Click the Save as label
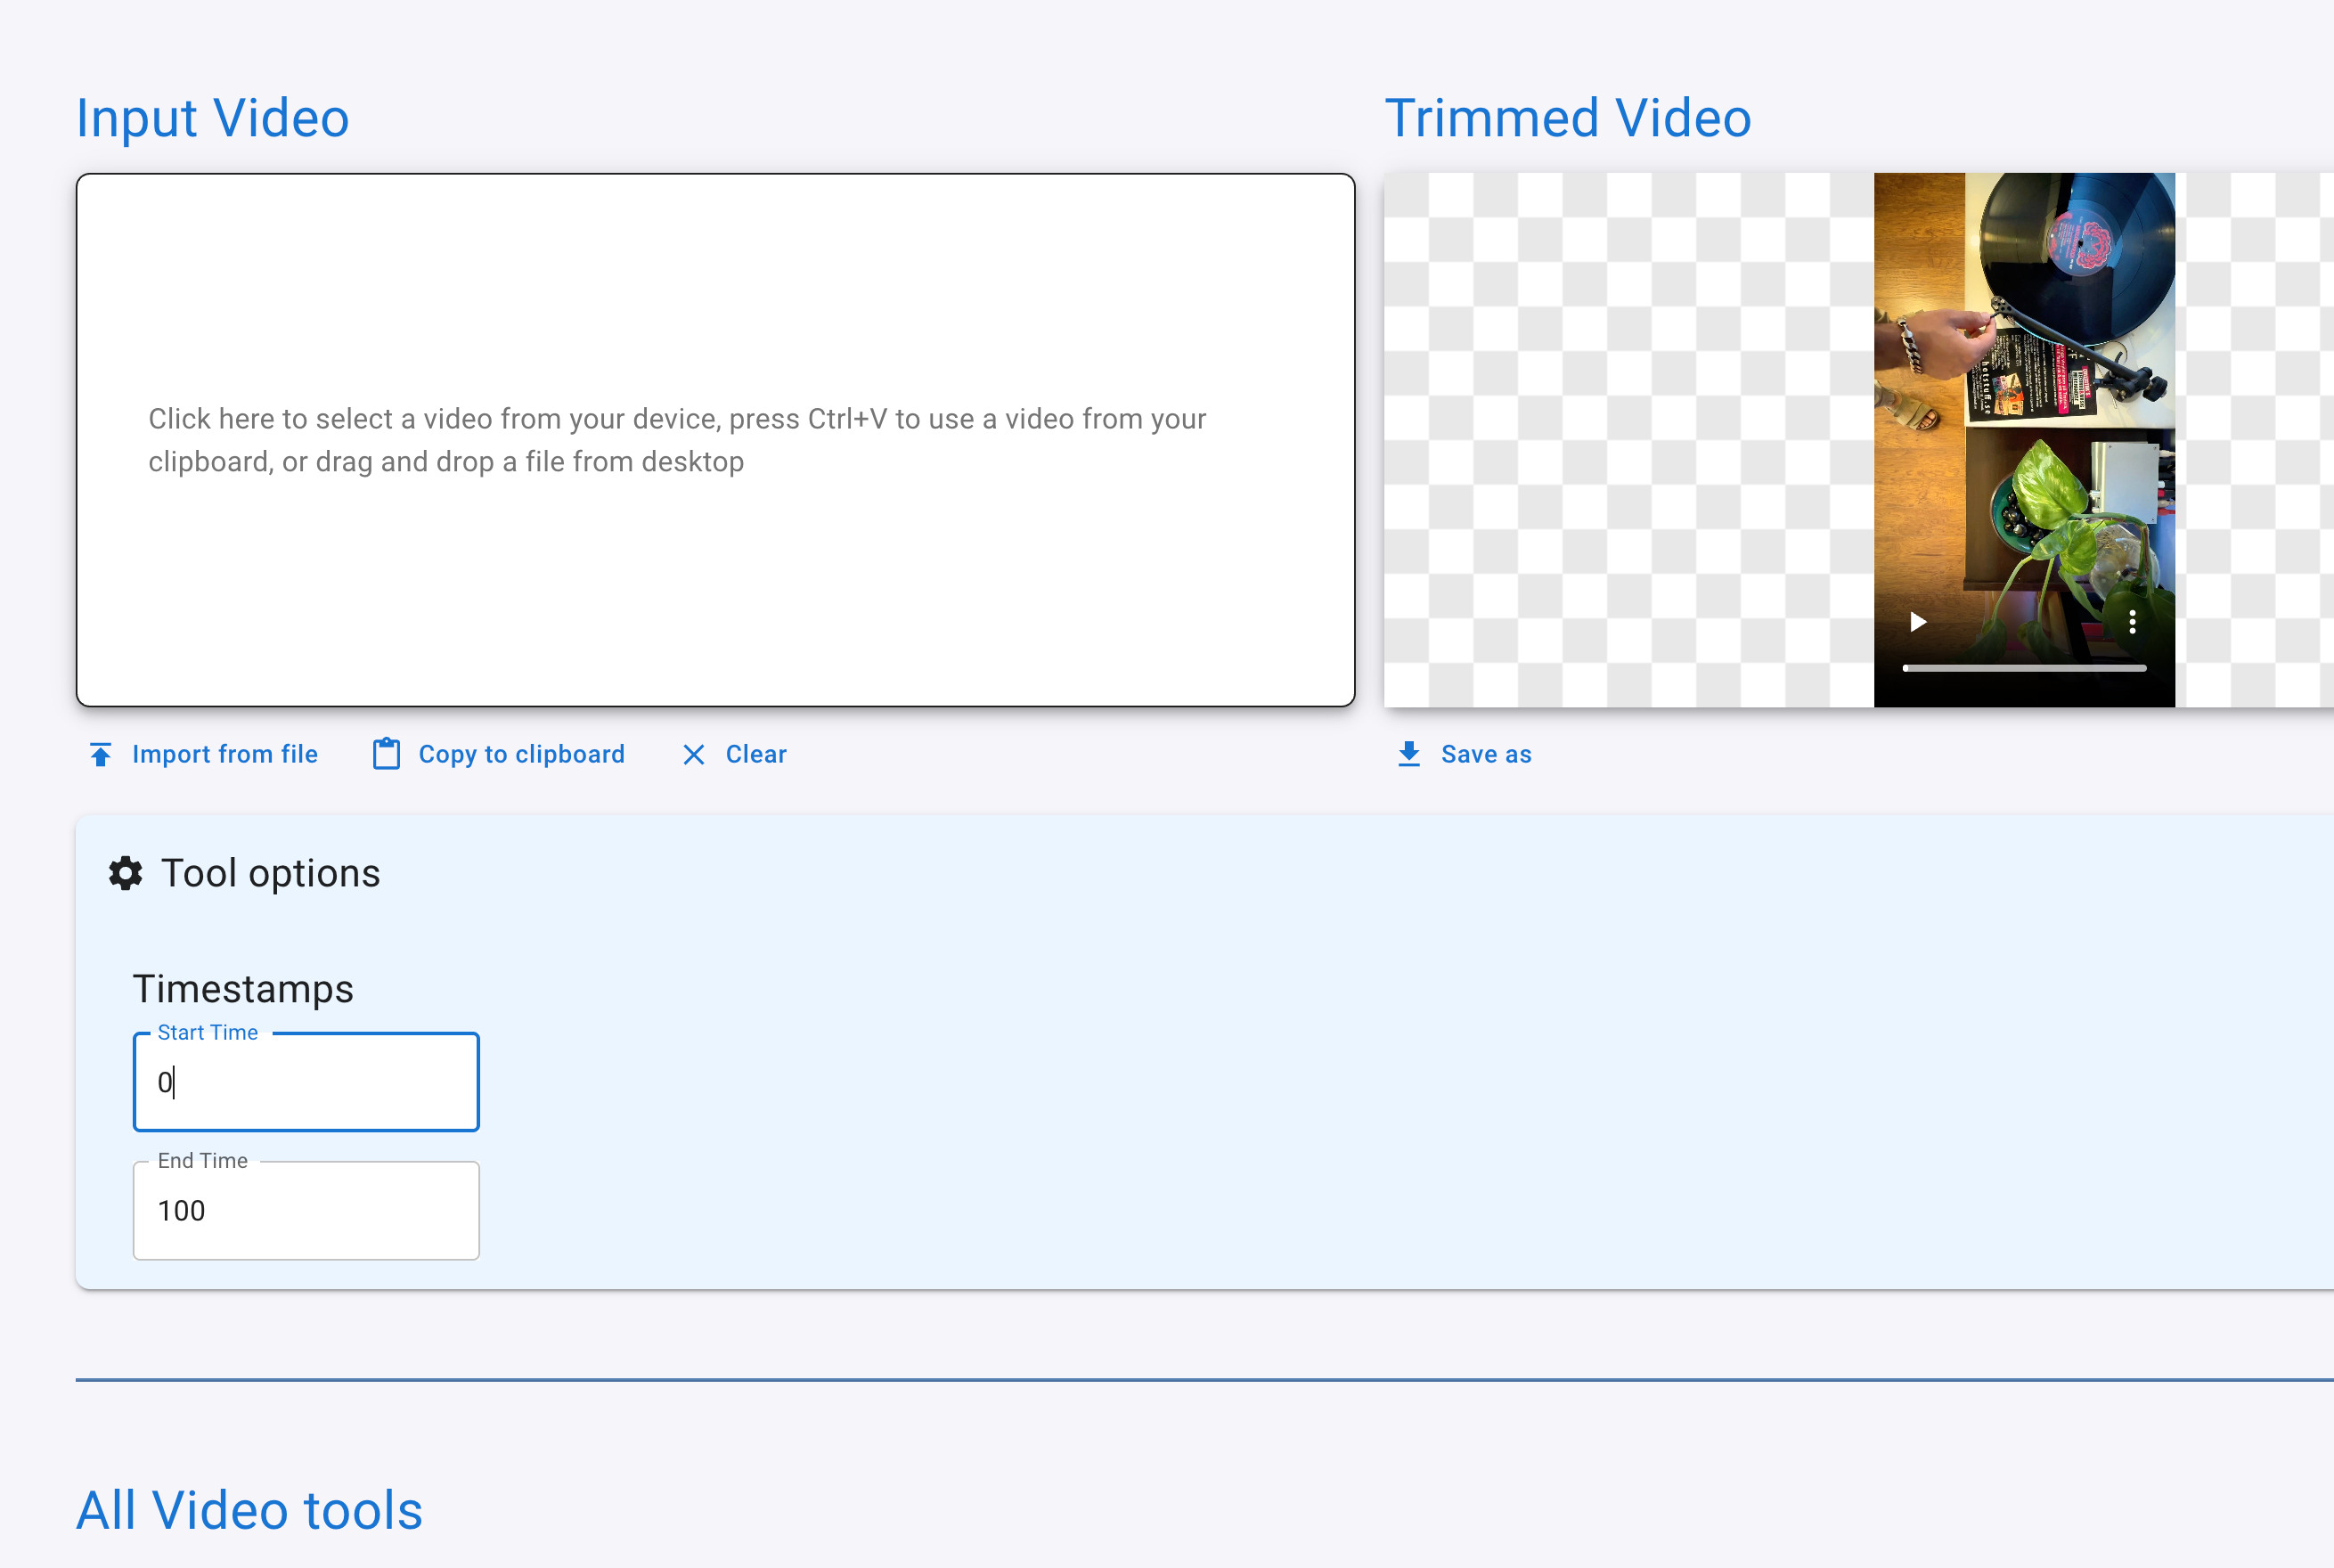 [x=1486, y=754]
